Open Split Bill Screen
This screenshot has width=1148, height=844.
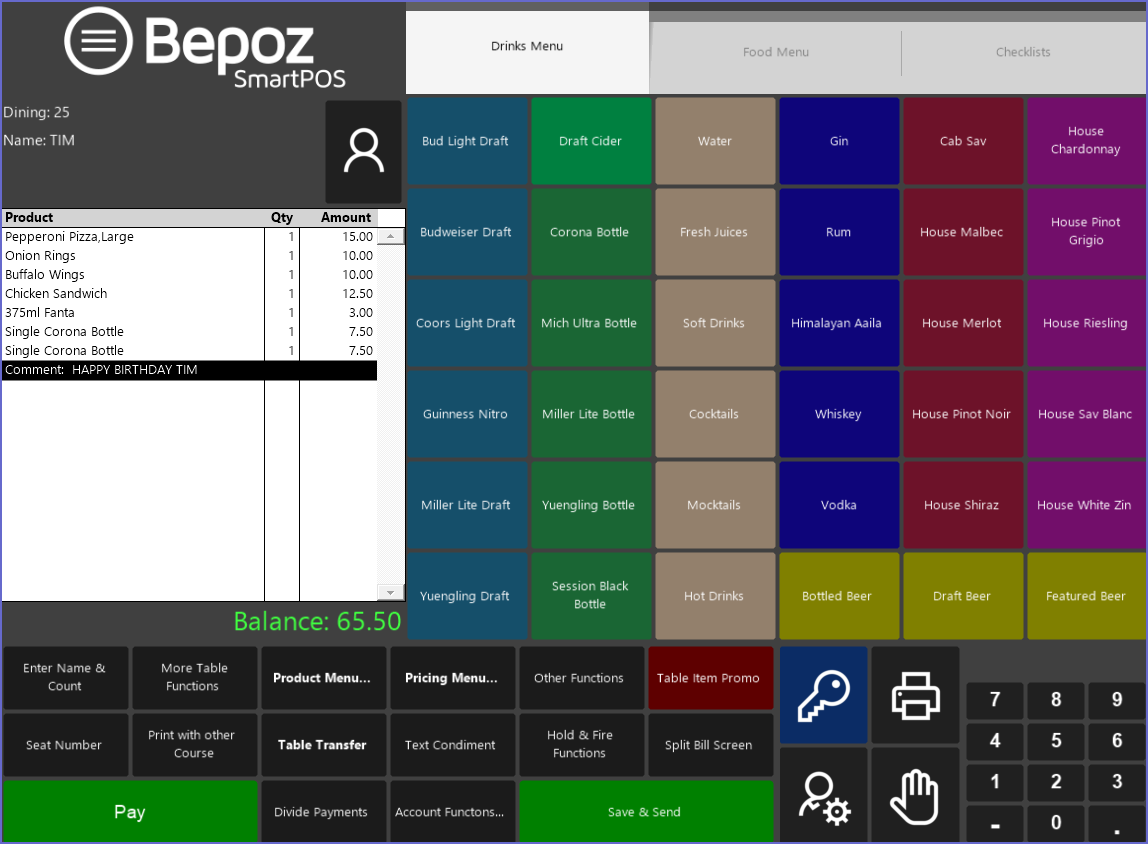click(709, 744)
